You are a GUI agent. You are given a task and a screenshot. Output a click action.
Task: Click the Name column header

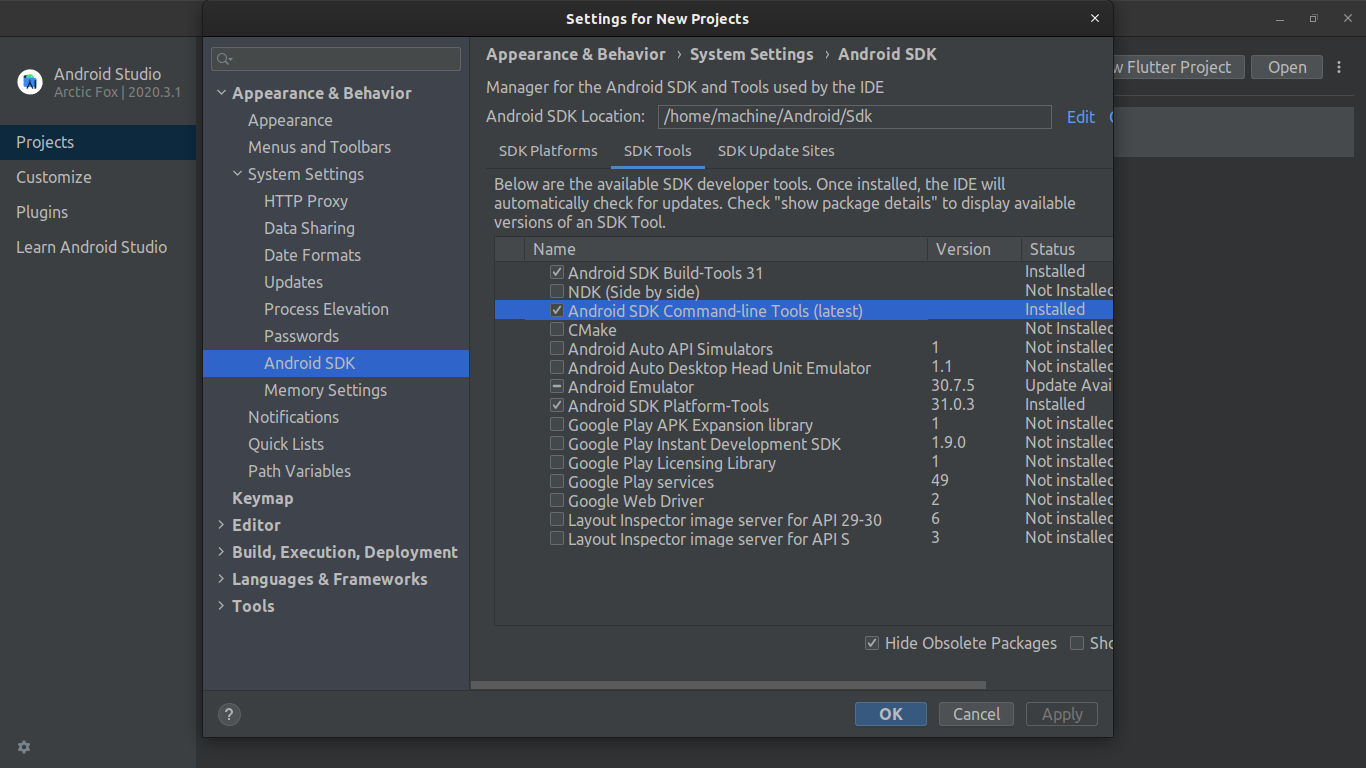pyautogui.click(x=726, y=249)
